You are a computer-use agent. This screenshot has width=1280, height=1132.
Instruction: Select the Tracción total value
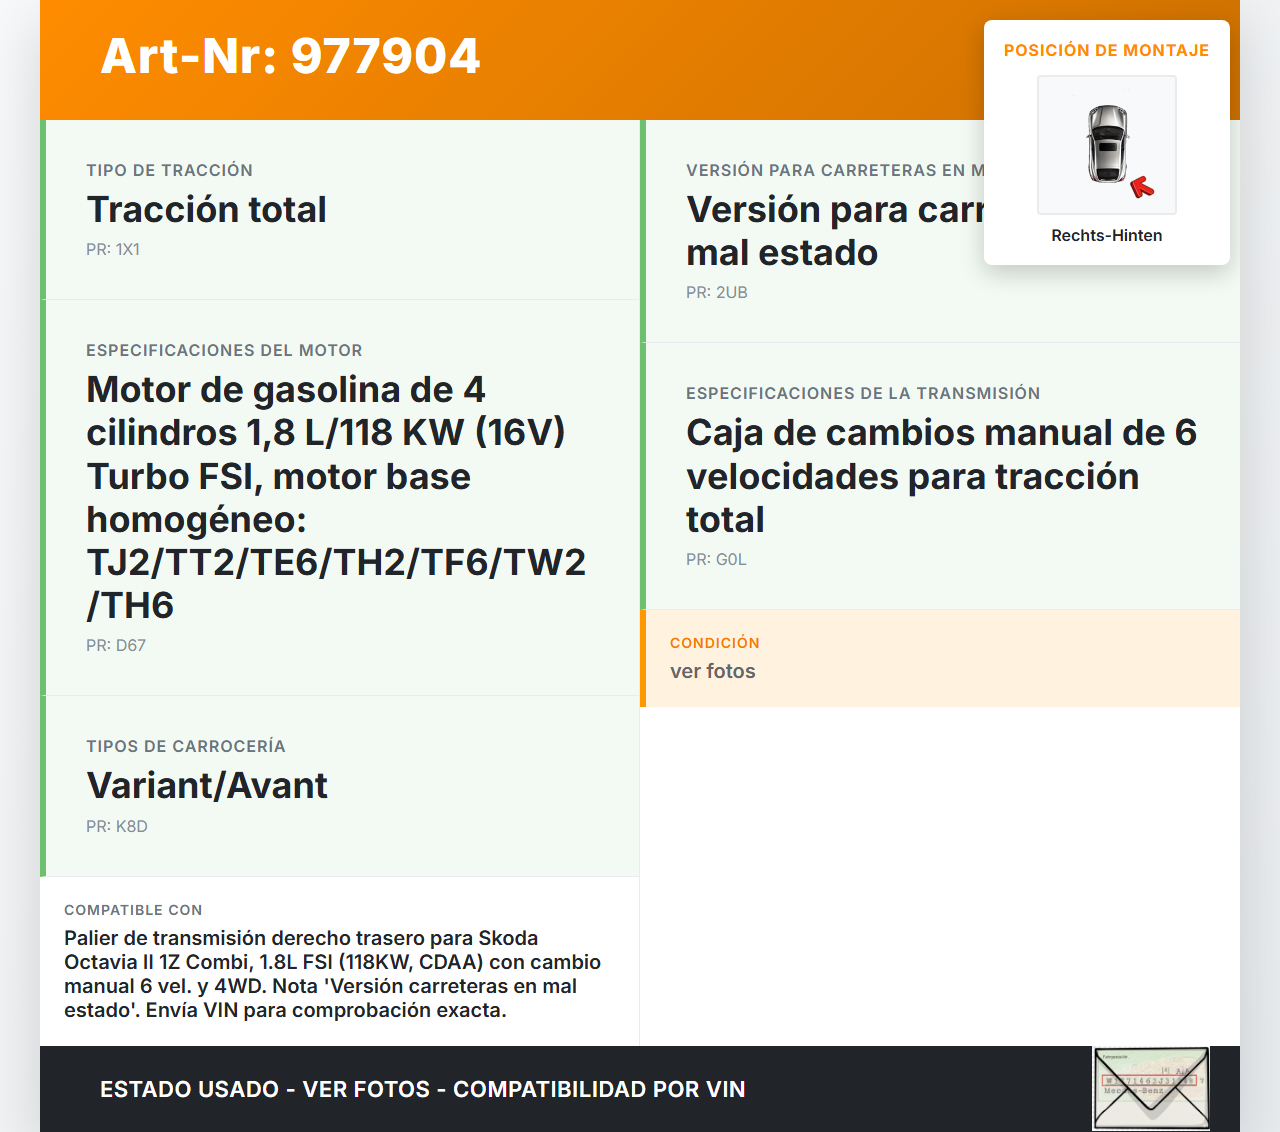[x=207, y=210]
